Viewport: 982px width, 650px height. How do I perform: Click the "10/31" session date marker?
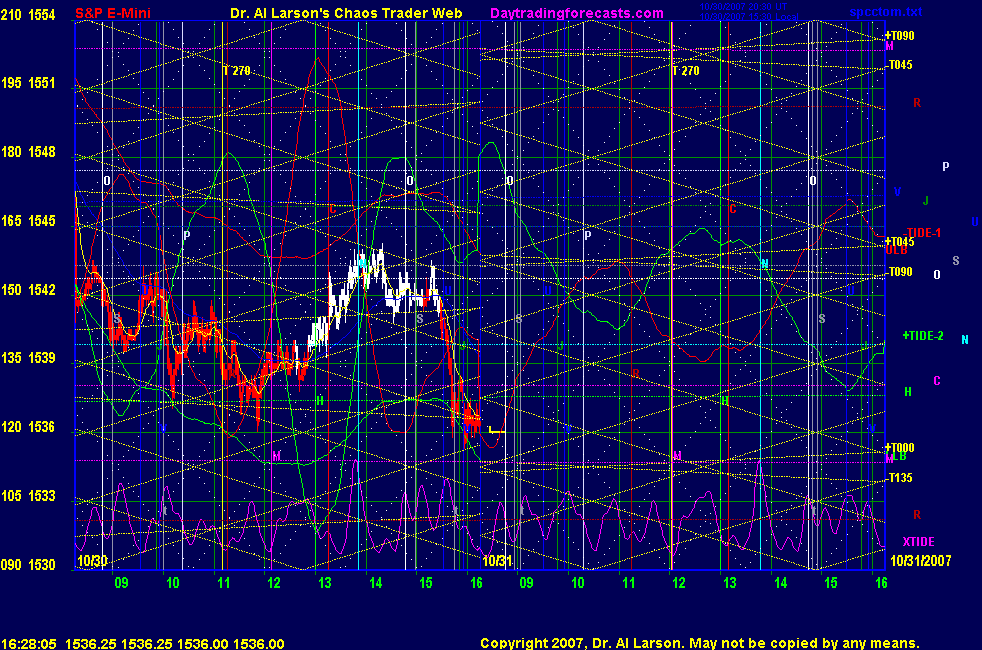coord(497,560)
